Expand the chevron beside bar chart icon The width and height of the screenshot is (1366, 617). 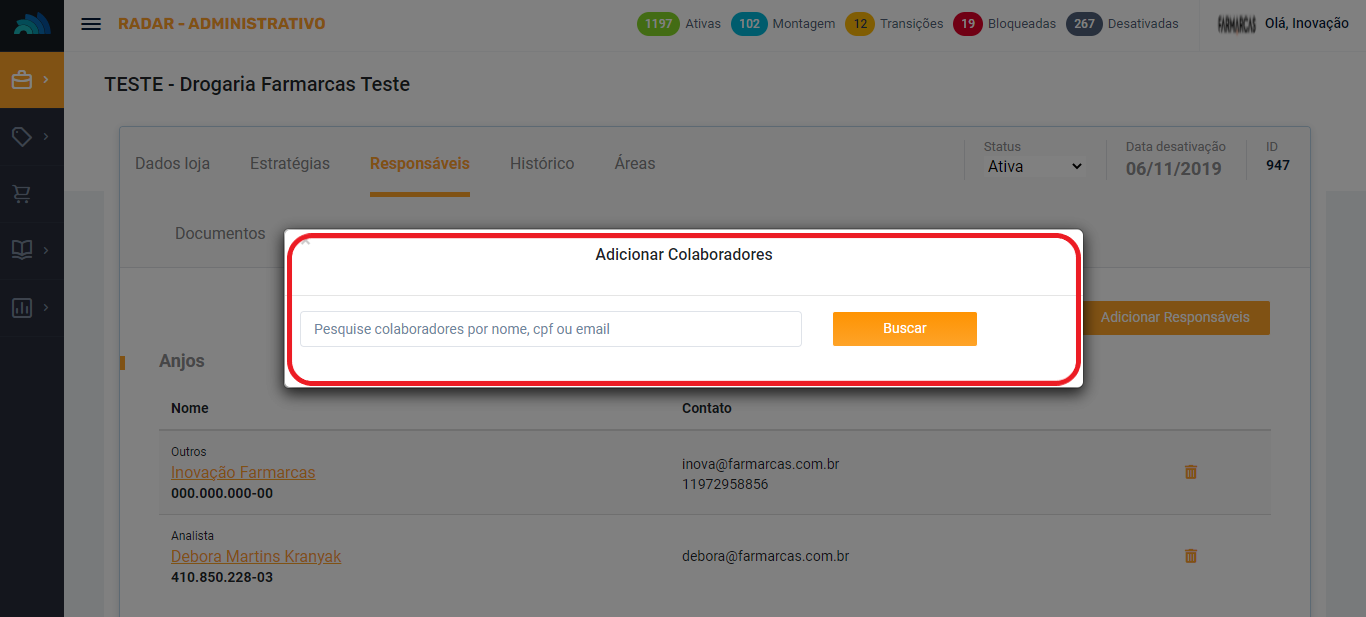[46, 308]
